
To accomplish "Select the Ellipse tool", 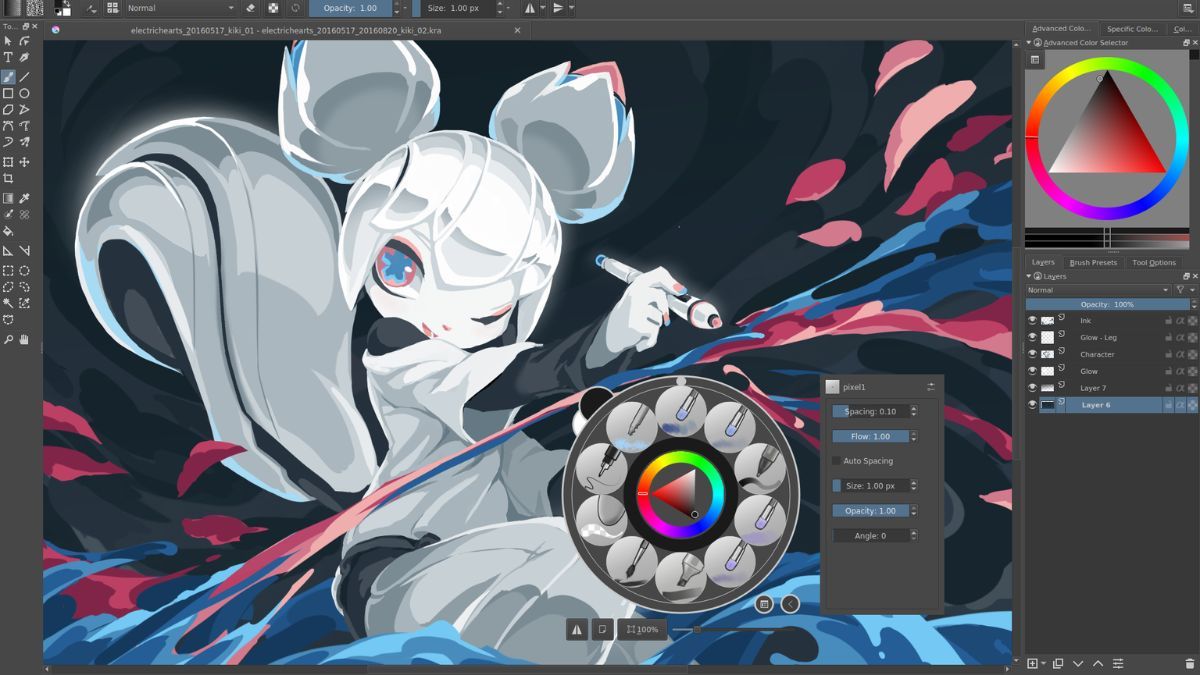I will tap(22, 92).
